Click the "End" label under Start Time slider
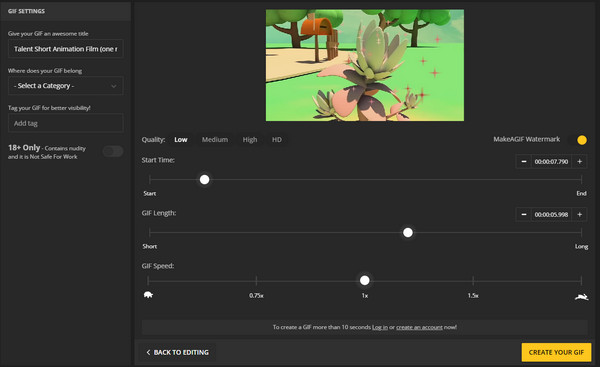Viewport: 600px width, 367px height. [x=581, y=193]
